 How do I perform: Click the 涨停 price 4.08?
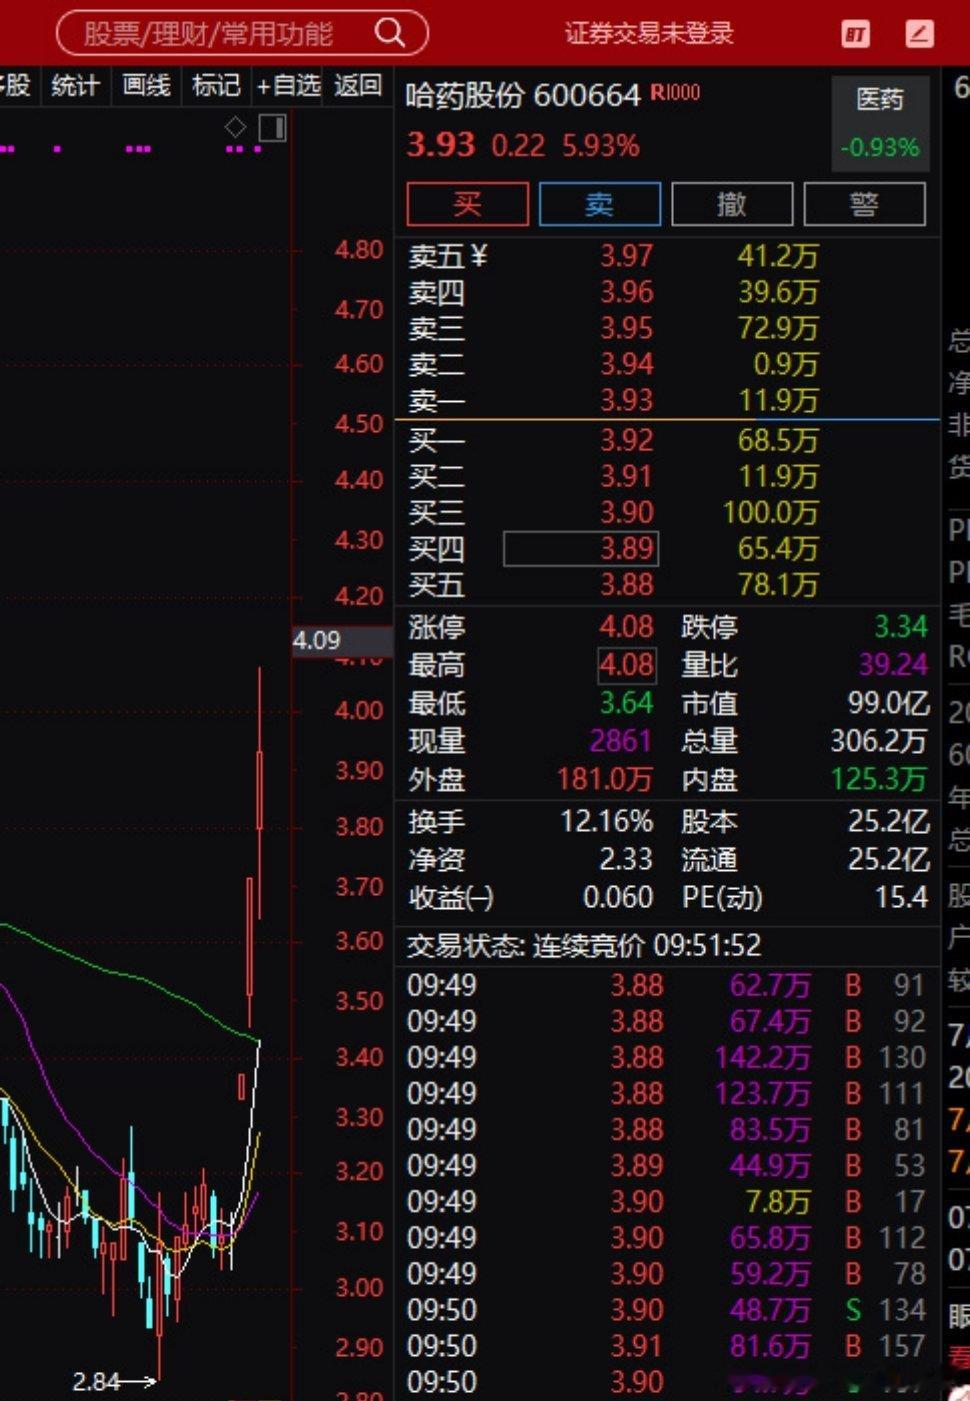pyautogui.click(x=626, y=627)
